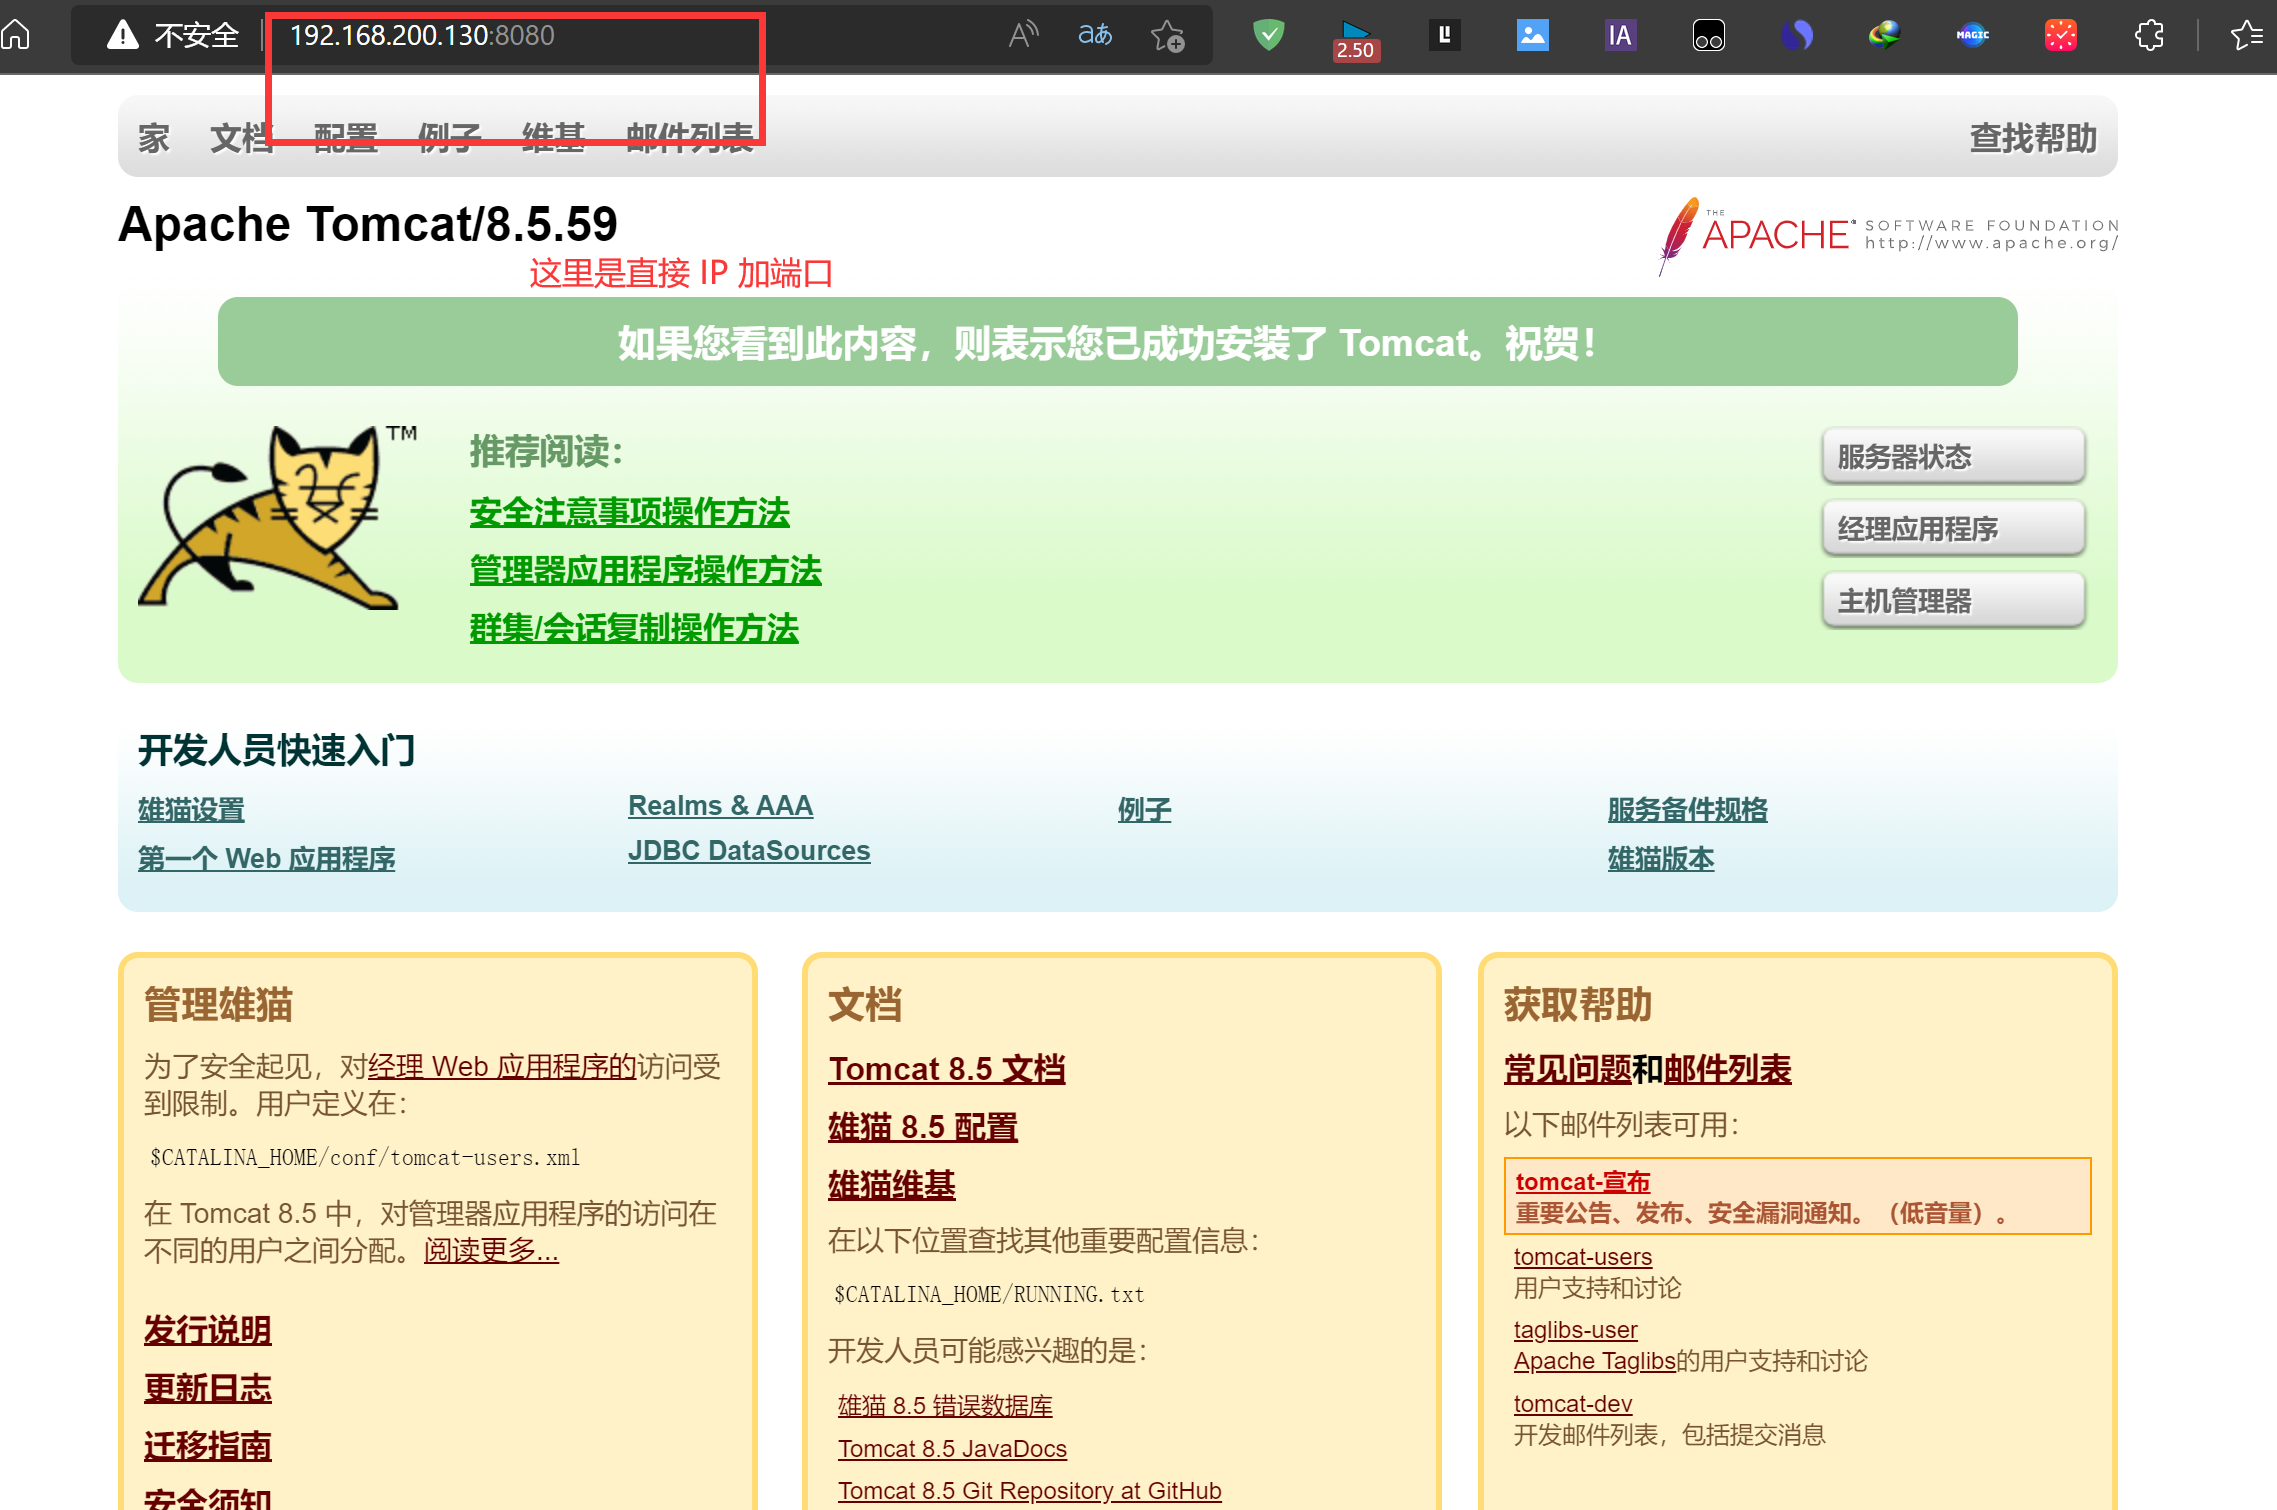Screen dimensions: 2277x1510
Task: Open the red square extension icon
Action: point(2061,35)
